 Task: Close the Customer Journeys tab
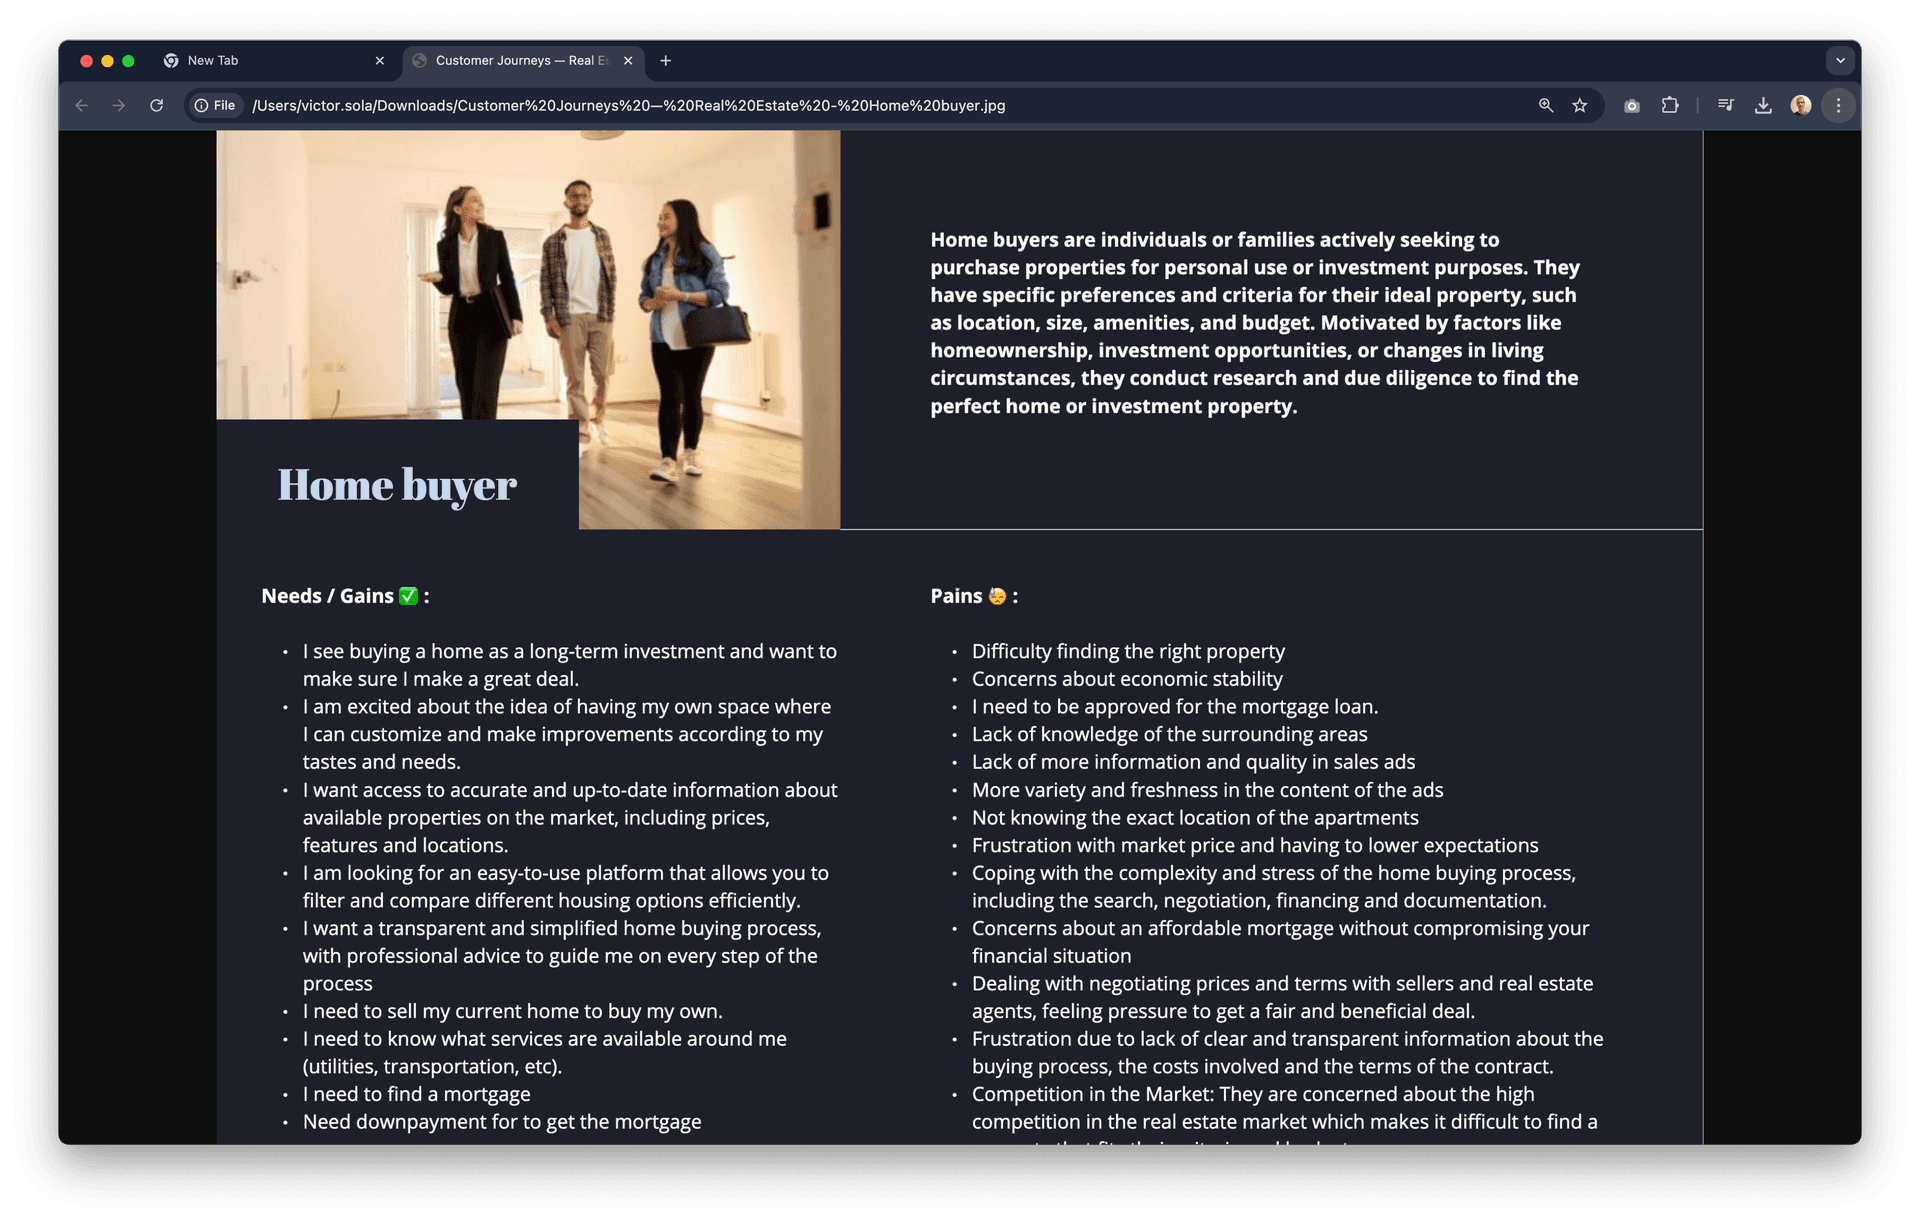click(x=628, y=61)
